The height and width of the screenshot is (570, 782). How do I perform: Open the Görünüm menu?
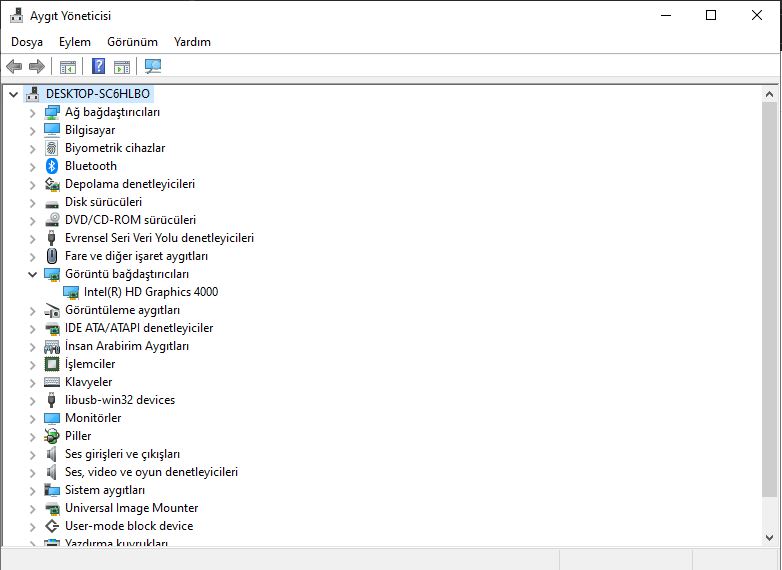coord(132,42)
